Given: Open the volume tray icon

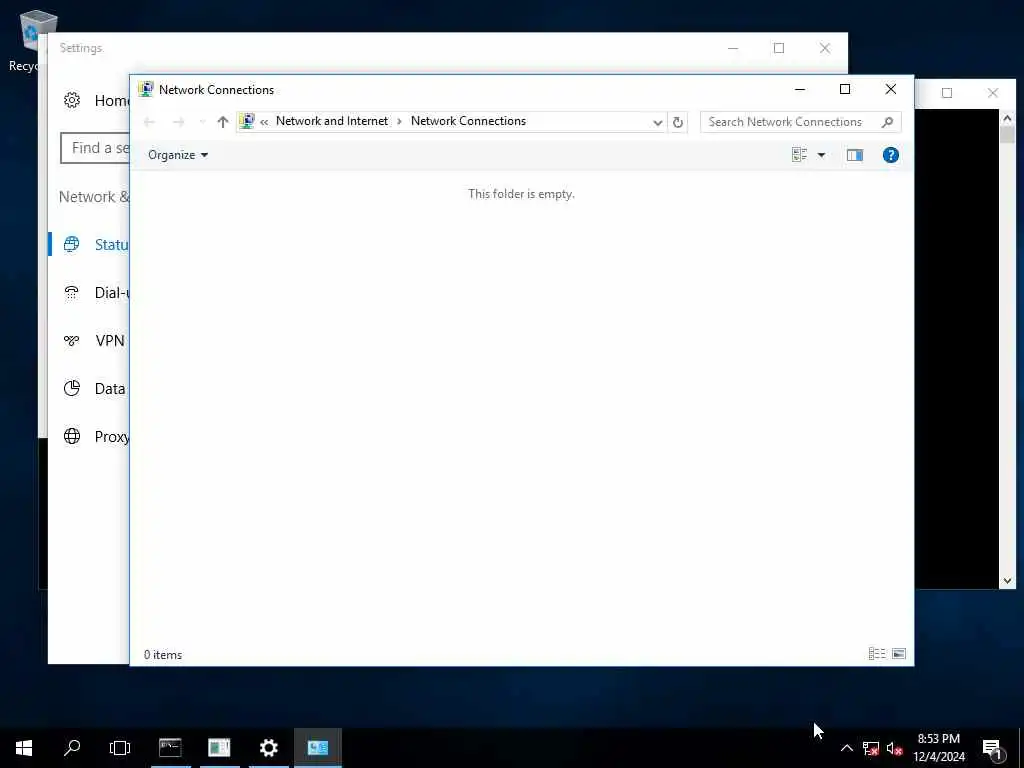Looking at the screenshot, I should coord(894,748).
